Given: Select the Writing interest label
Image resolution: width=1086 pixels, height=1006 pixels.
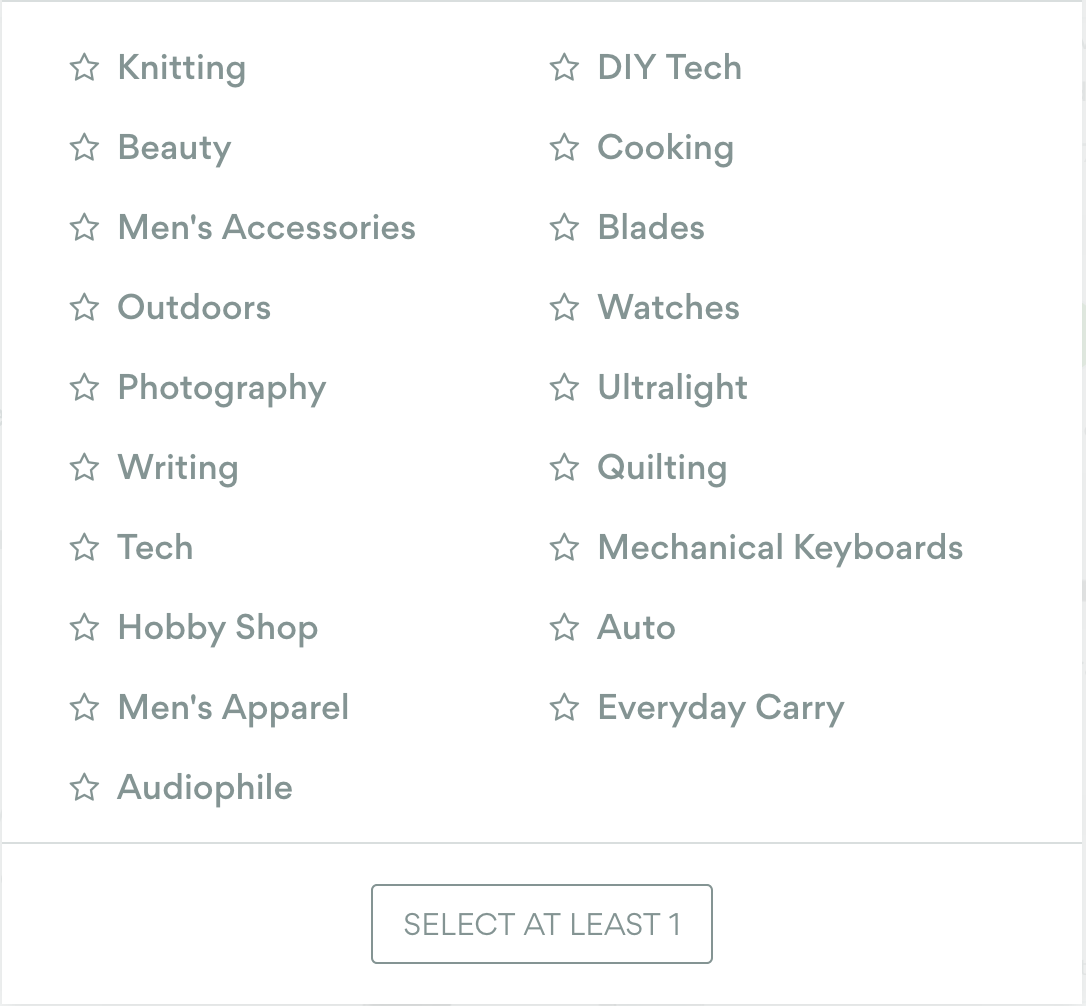Looking at the screenshot, I should (178, 468).
